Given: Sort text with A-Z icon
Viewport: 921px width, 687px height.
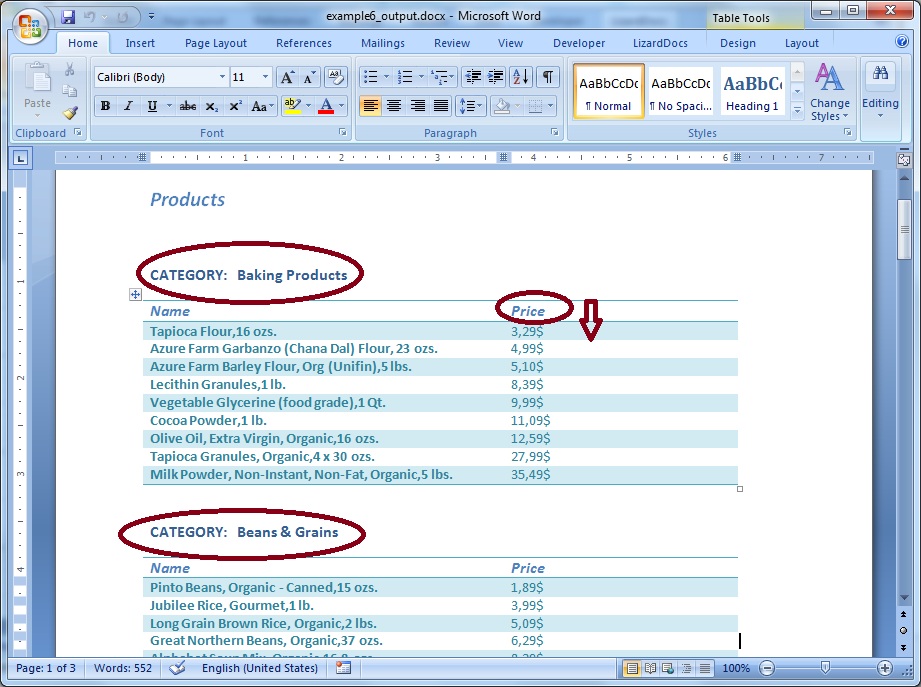Looking at the screenshot, I should coord(520,77).
